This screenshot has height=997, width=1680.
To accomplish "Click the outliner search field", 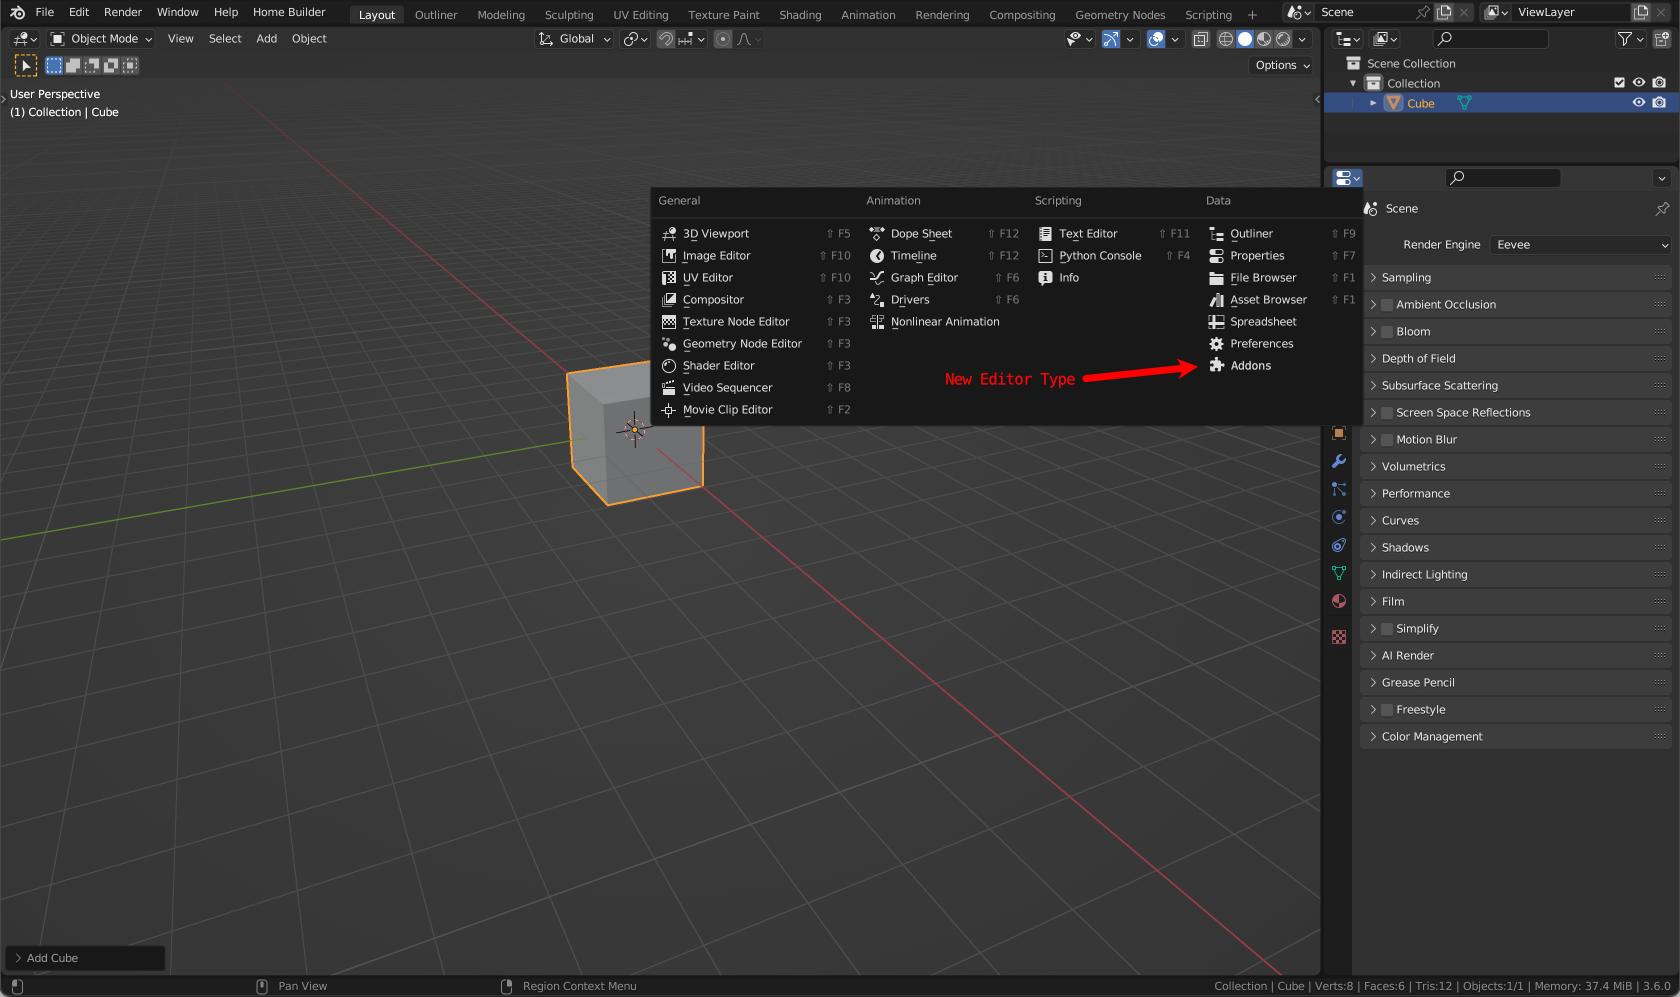I will click(x=1492, y=39).
